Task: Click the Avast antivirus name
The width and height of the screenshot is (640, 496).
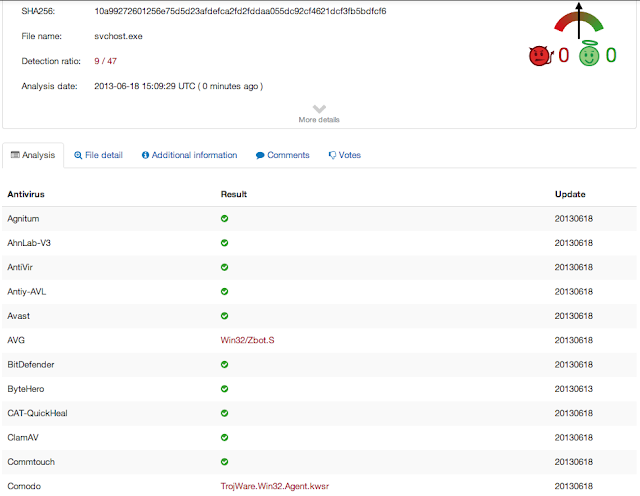Action: tap(18, 316)
